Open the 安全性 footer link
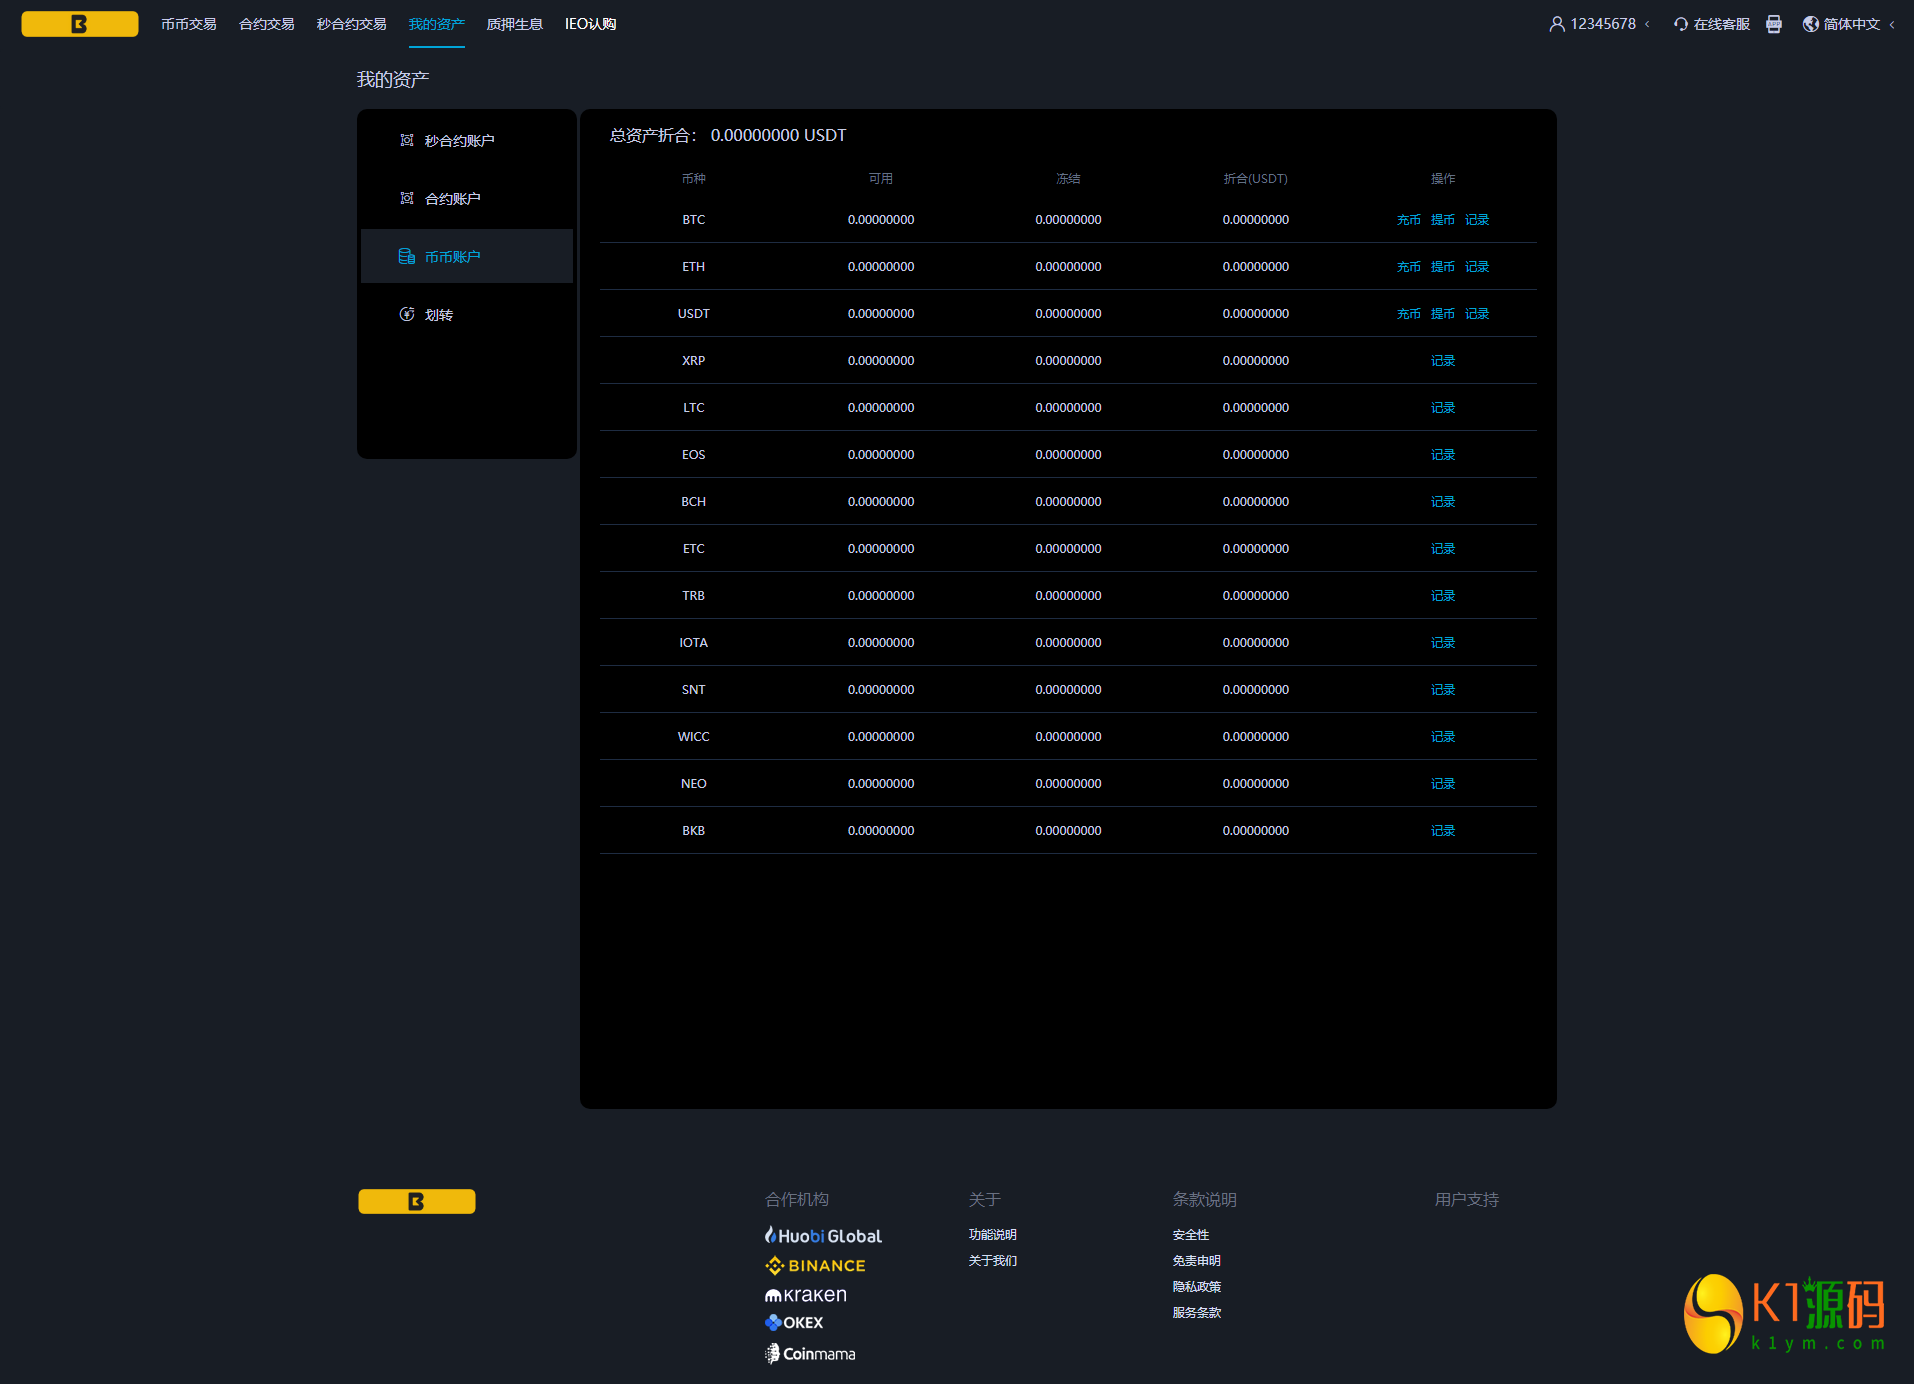The height and width of the screenshot is (1384, 1914). (x=1191, y=1235)
